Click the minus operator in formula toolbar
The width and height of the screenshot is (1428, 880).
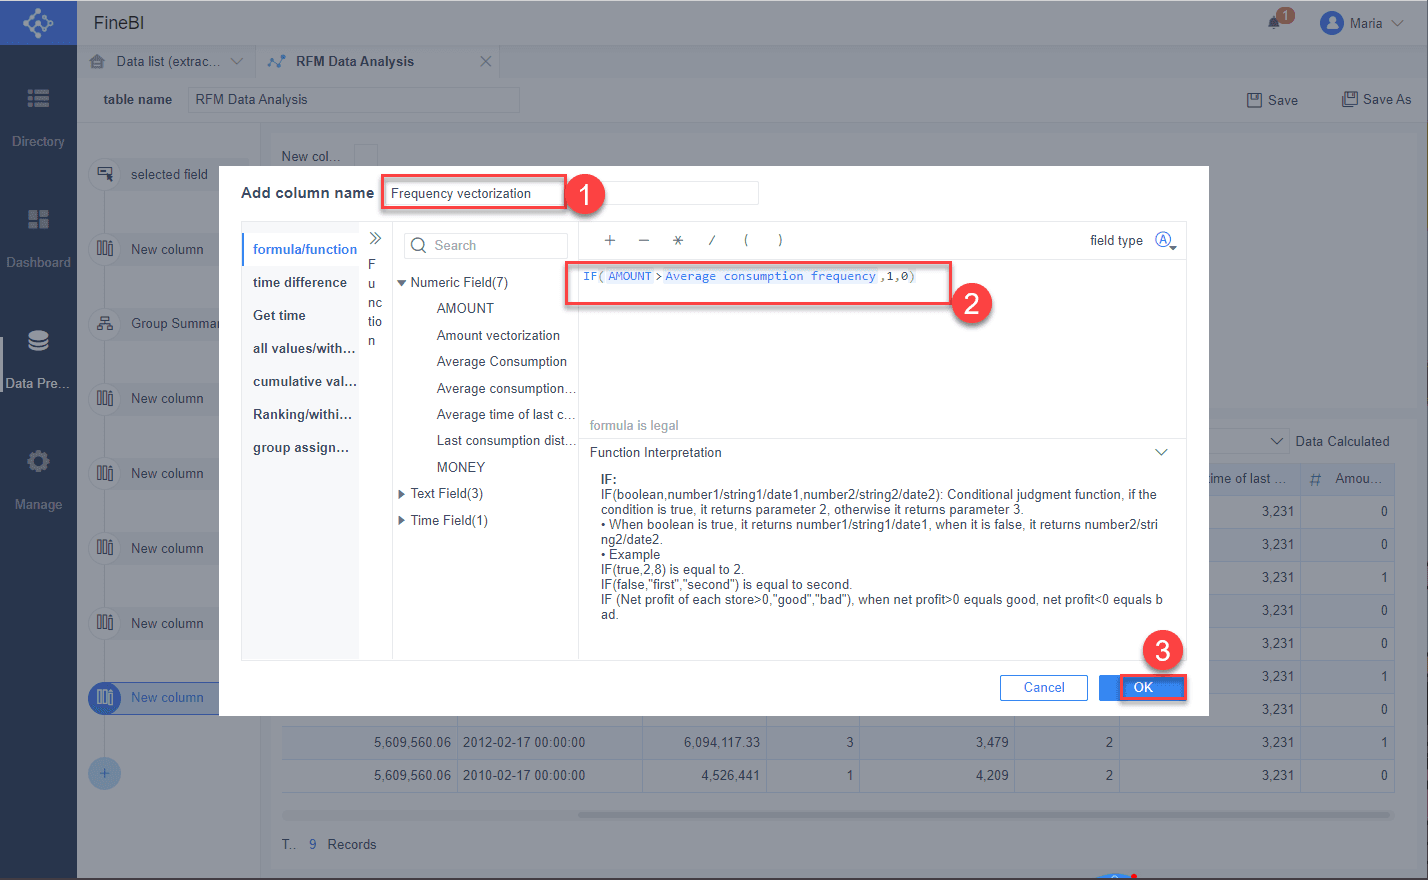(644, 240)
